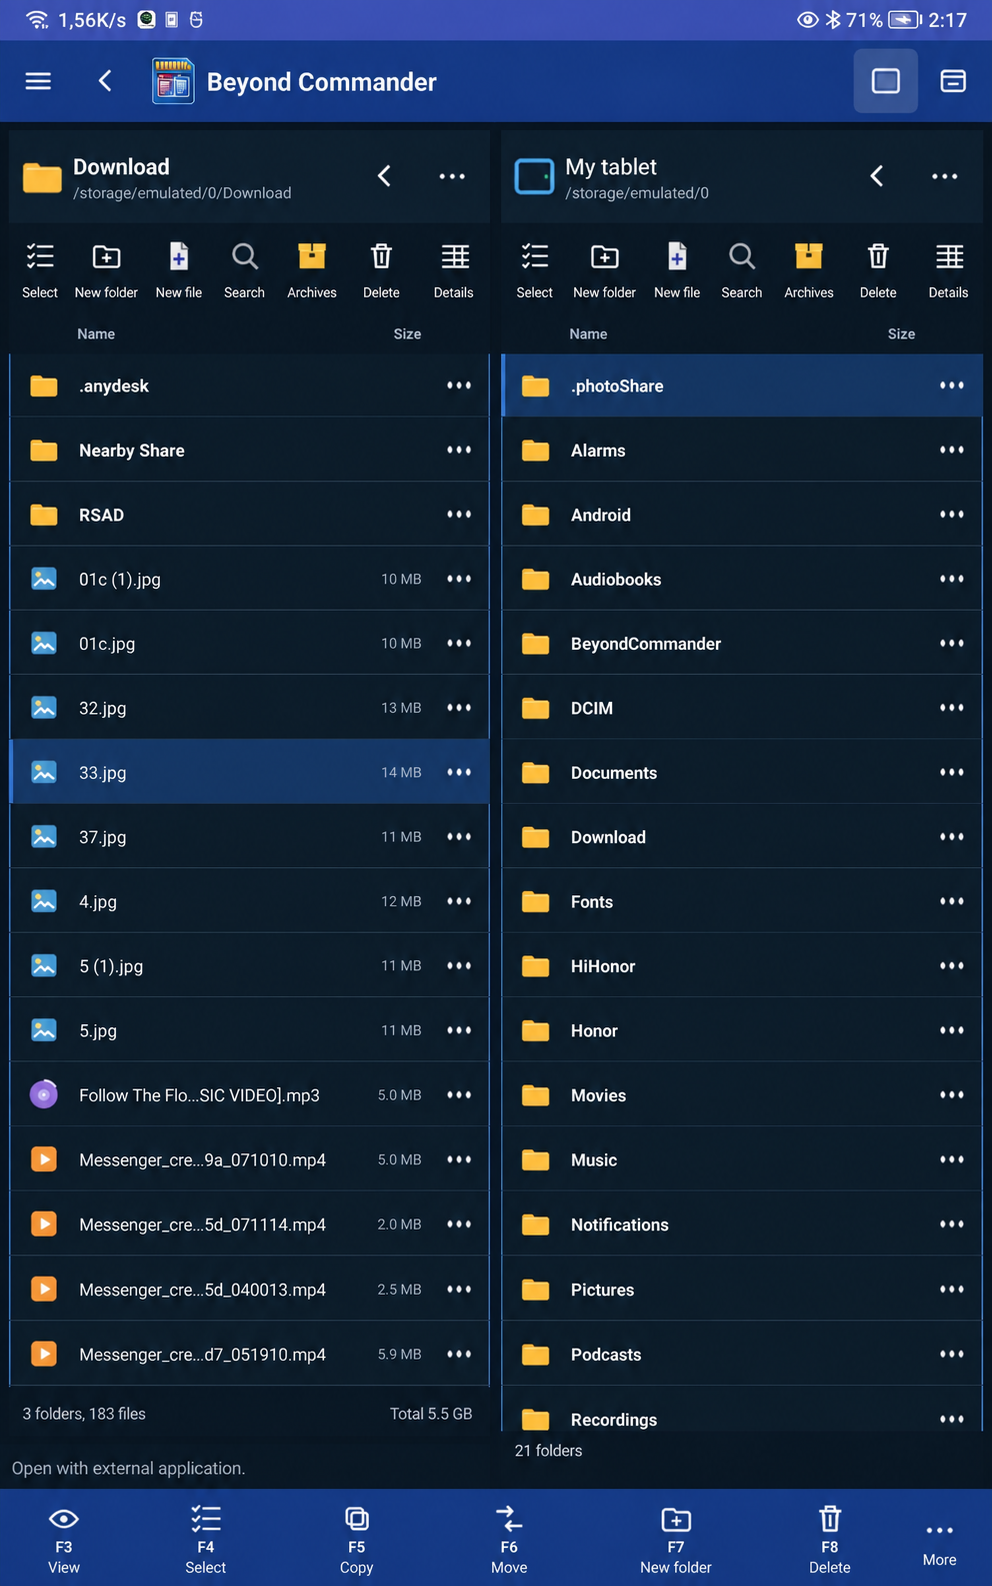Screen dimensions: 992x1586
Task: Create new folder in Download panel
Action: [x=106, y=270]
